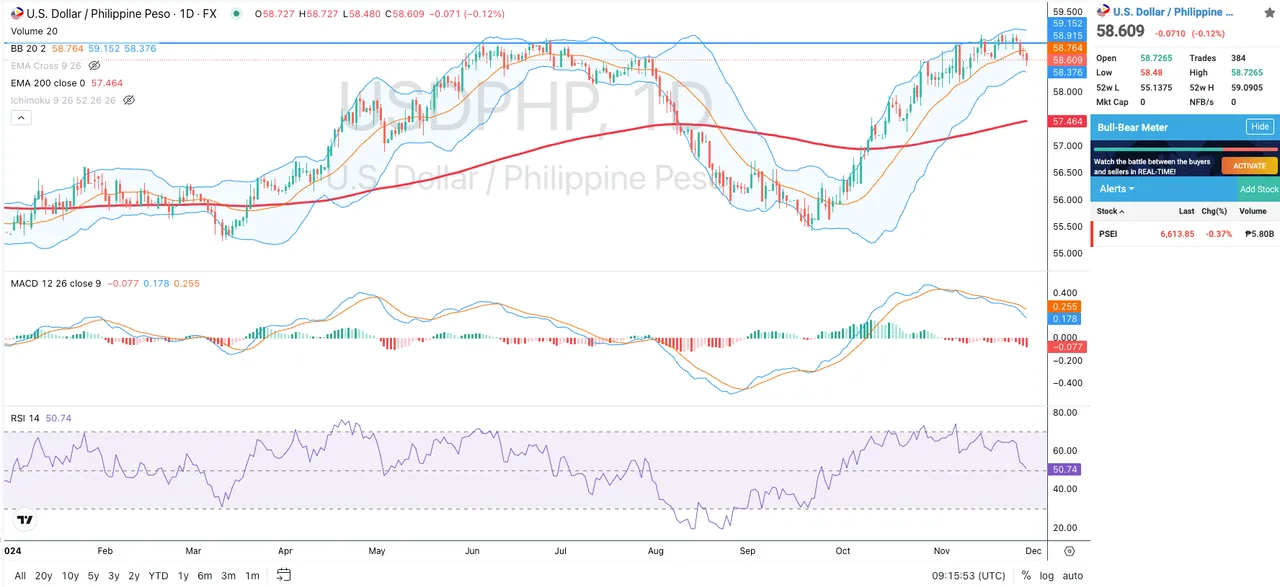Screen dimensions: 1280x587
Task: Favorite the symbol with the star icon
Action: [x=1269, y=12]
